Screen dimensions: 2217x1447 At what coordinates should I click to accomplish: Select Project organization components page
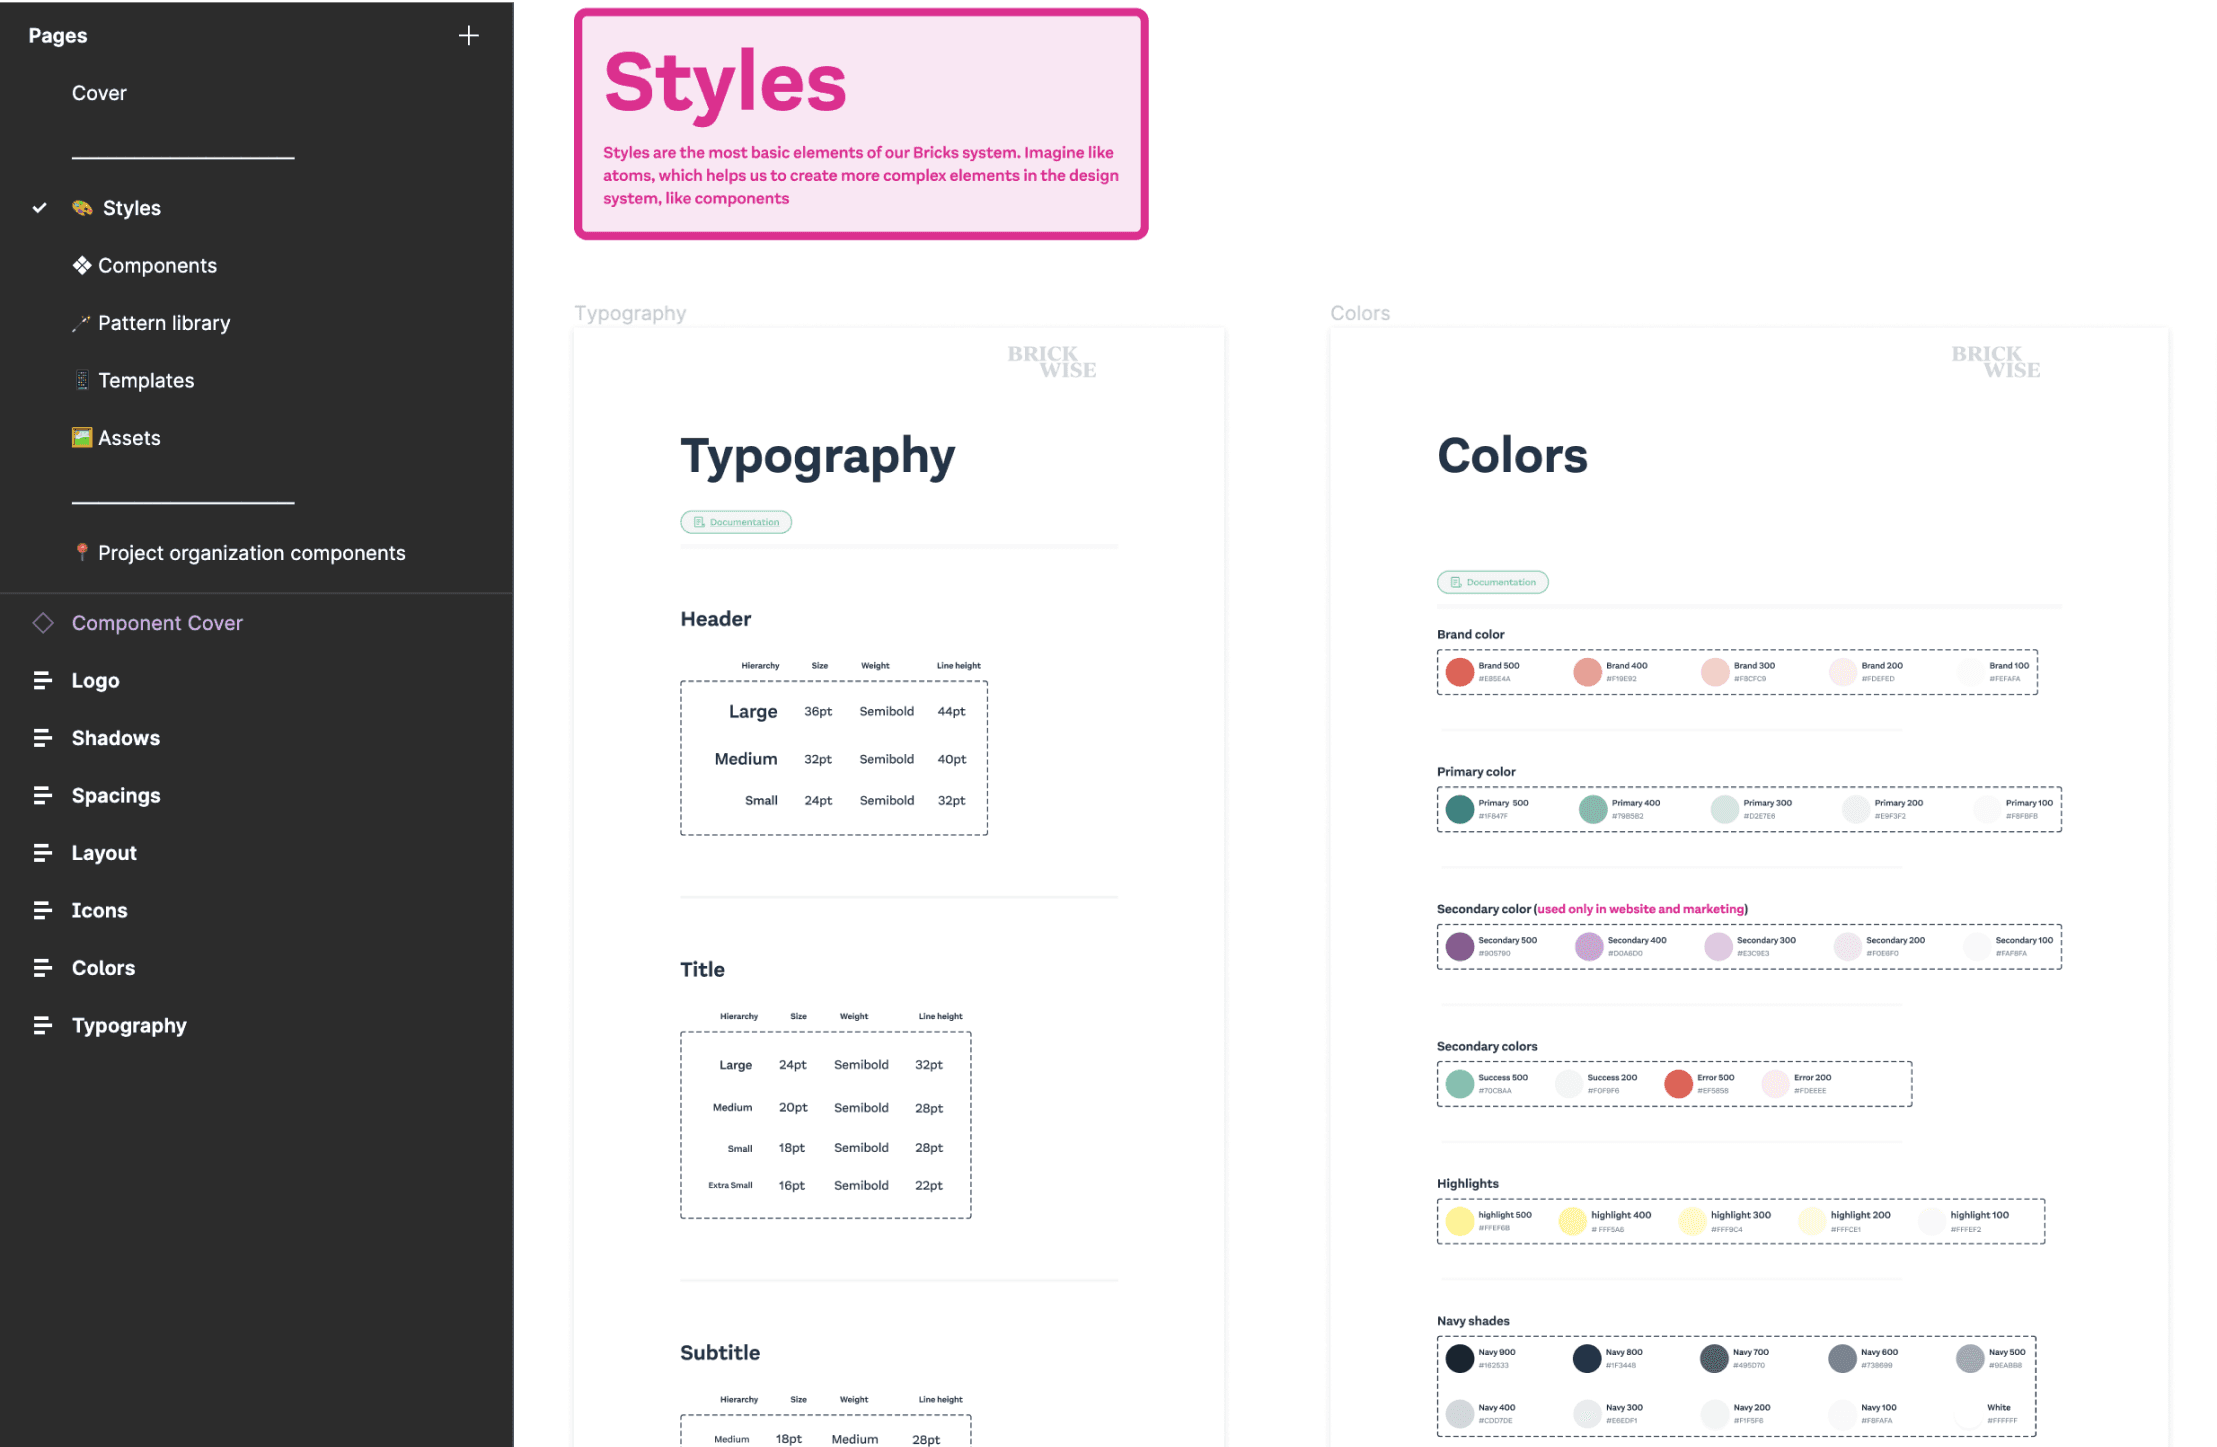(251, 553)
